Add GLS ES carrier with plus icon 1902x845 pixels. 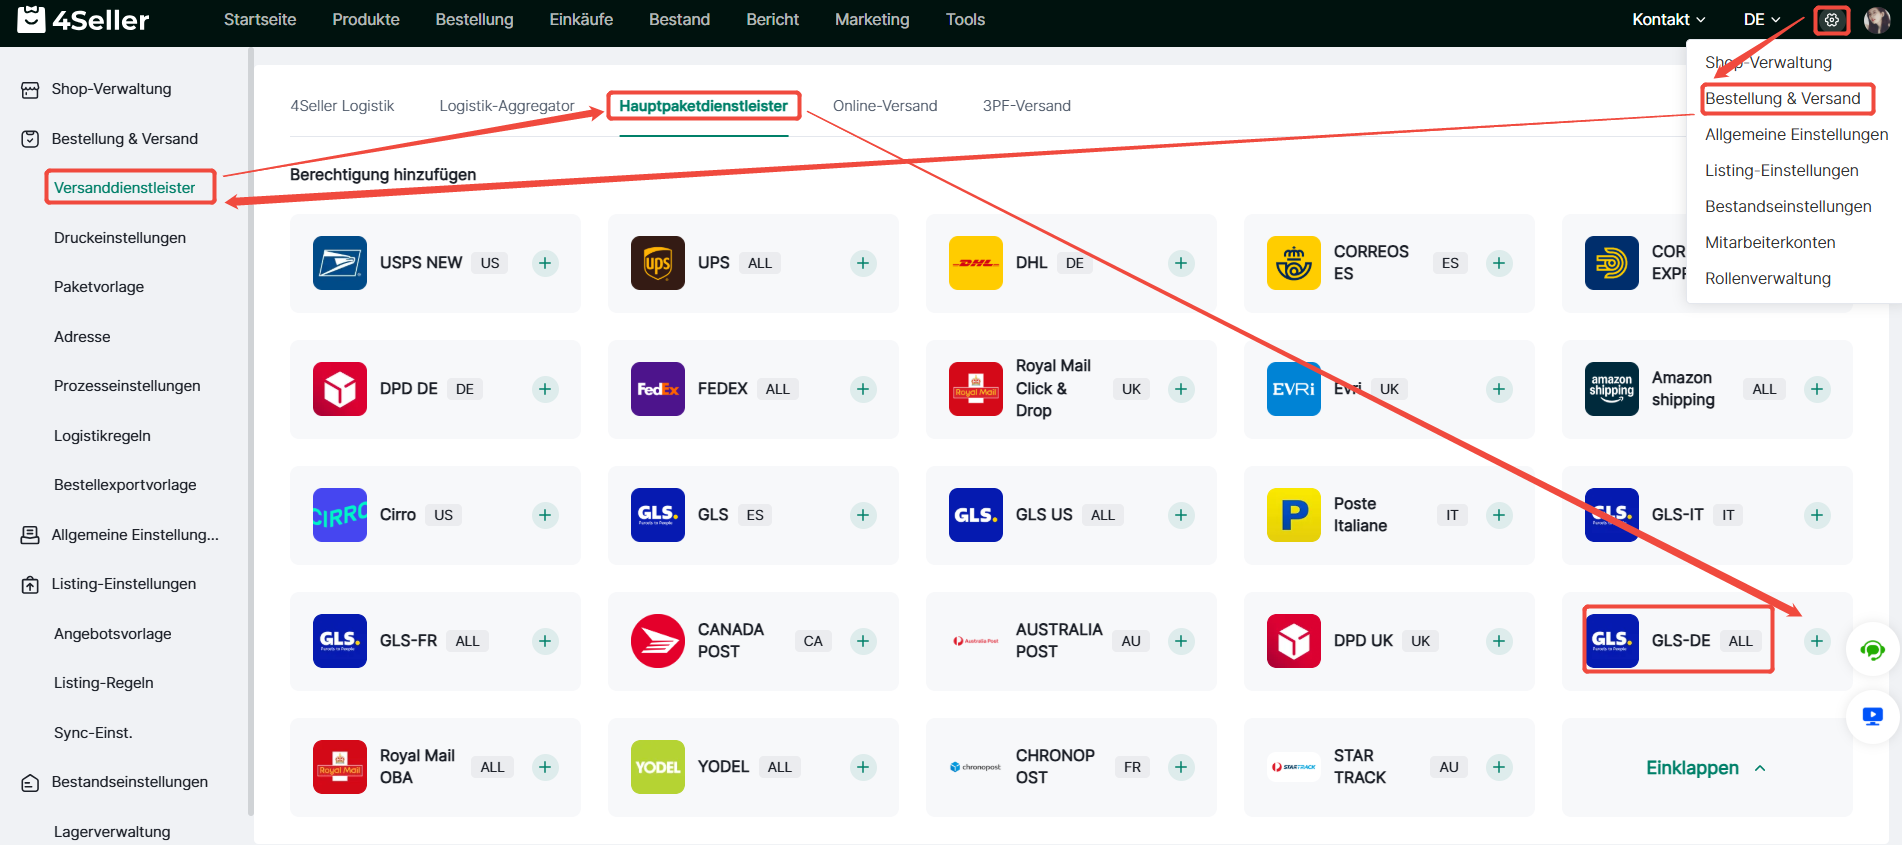point(863,515)
